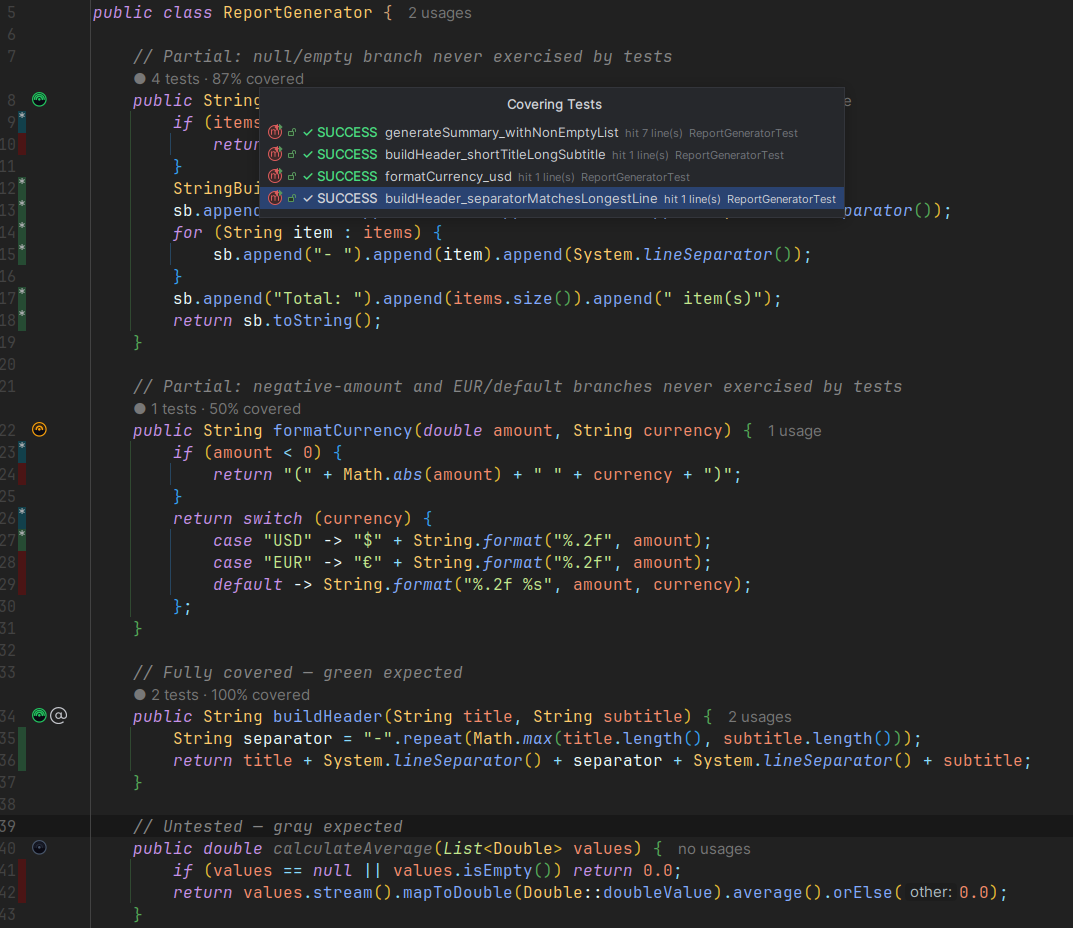The height and width of the screenshot is (928, 1073).
Task: Click 'Double::doubleValue' on line 42
Action: 618,892
